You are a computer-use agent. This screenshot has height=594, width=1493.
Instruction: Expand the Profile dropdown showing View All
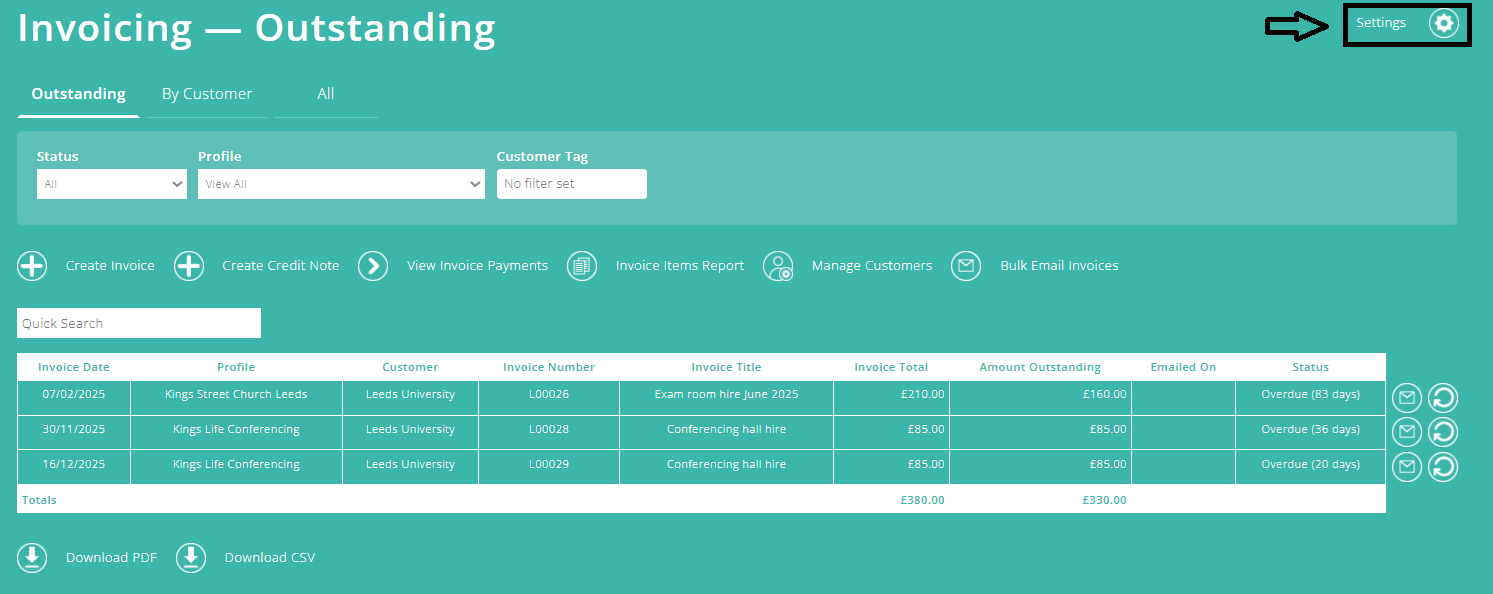341,183
